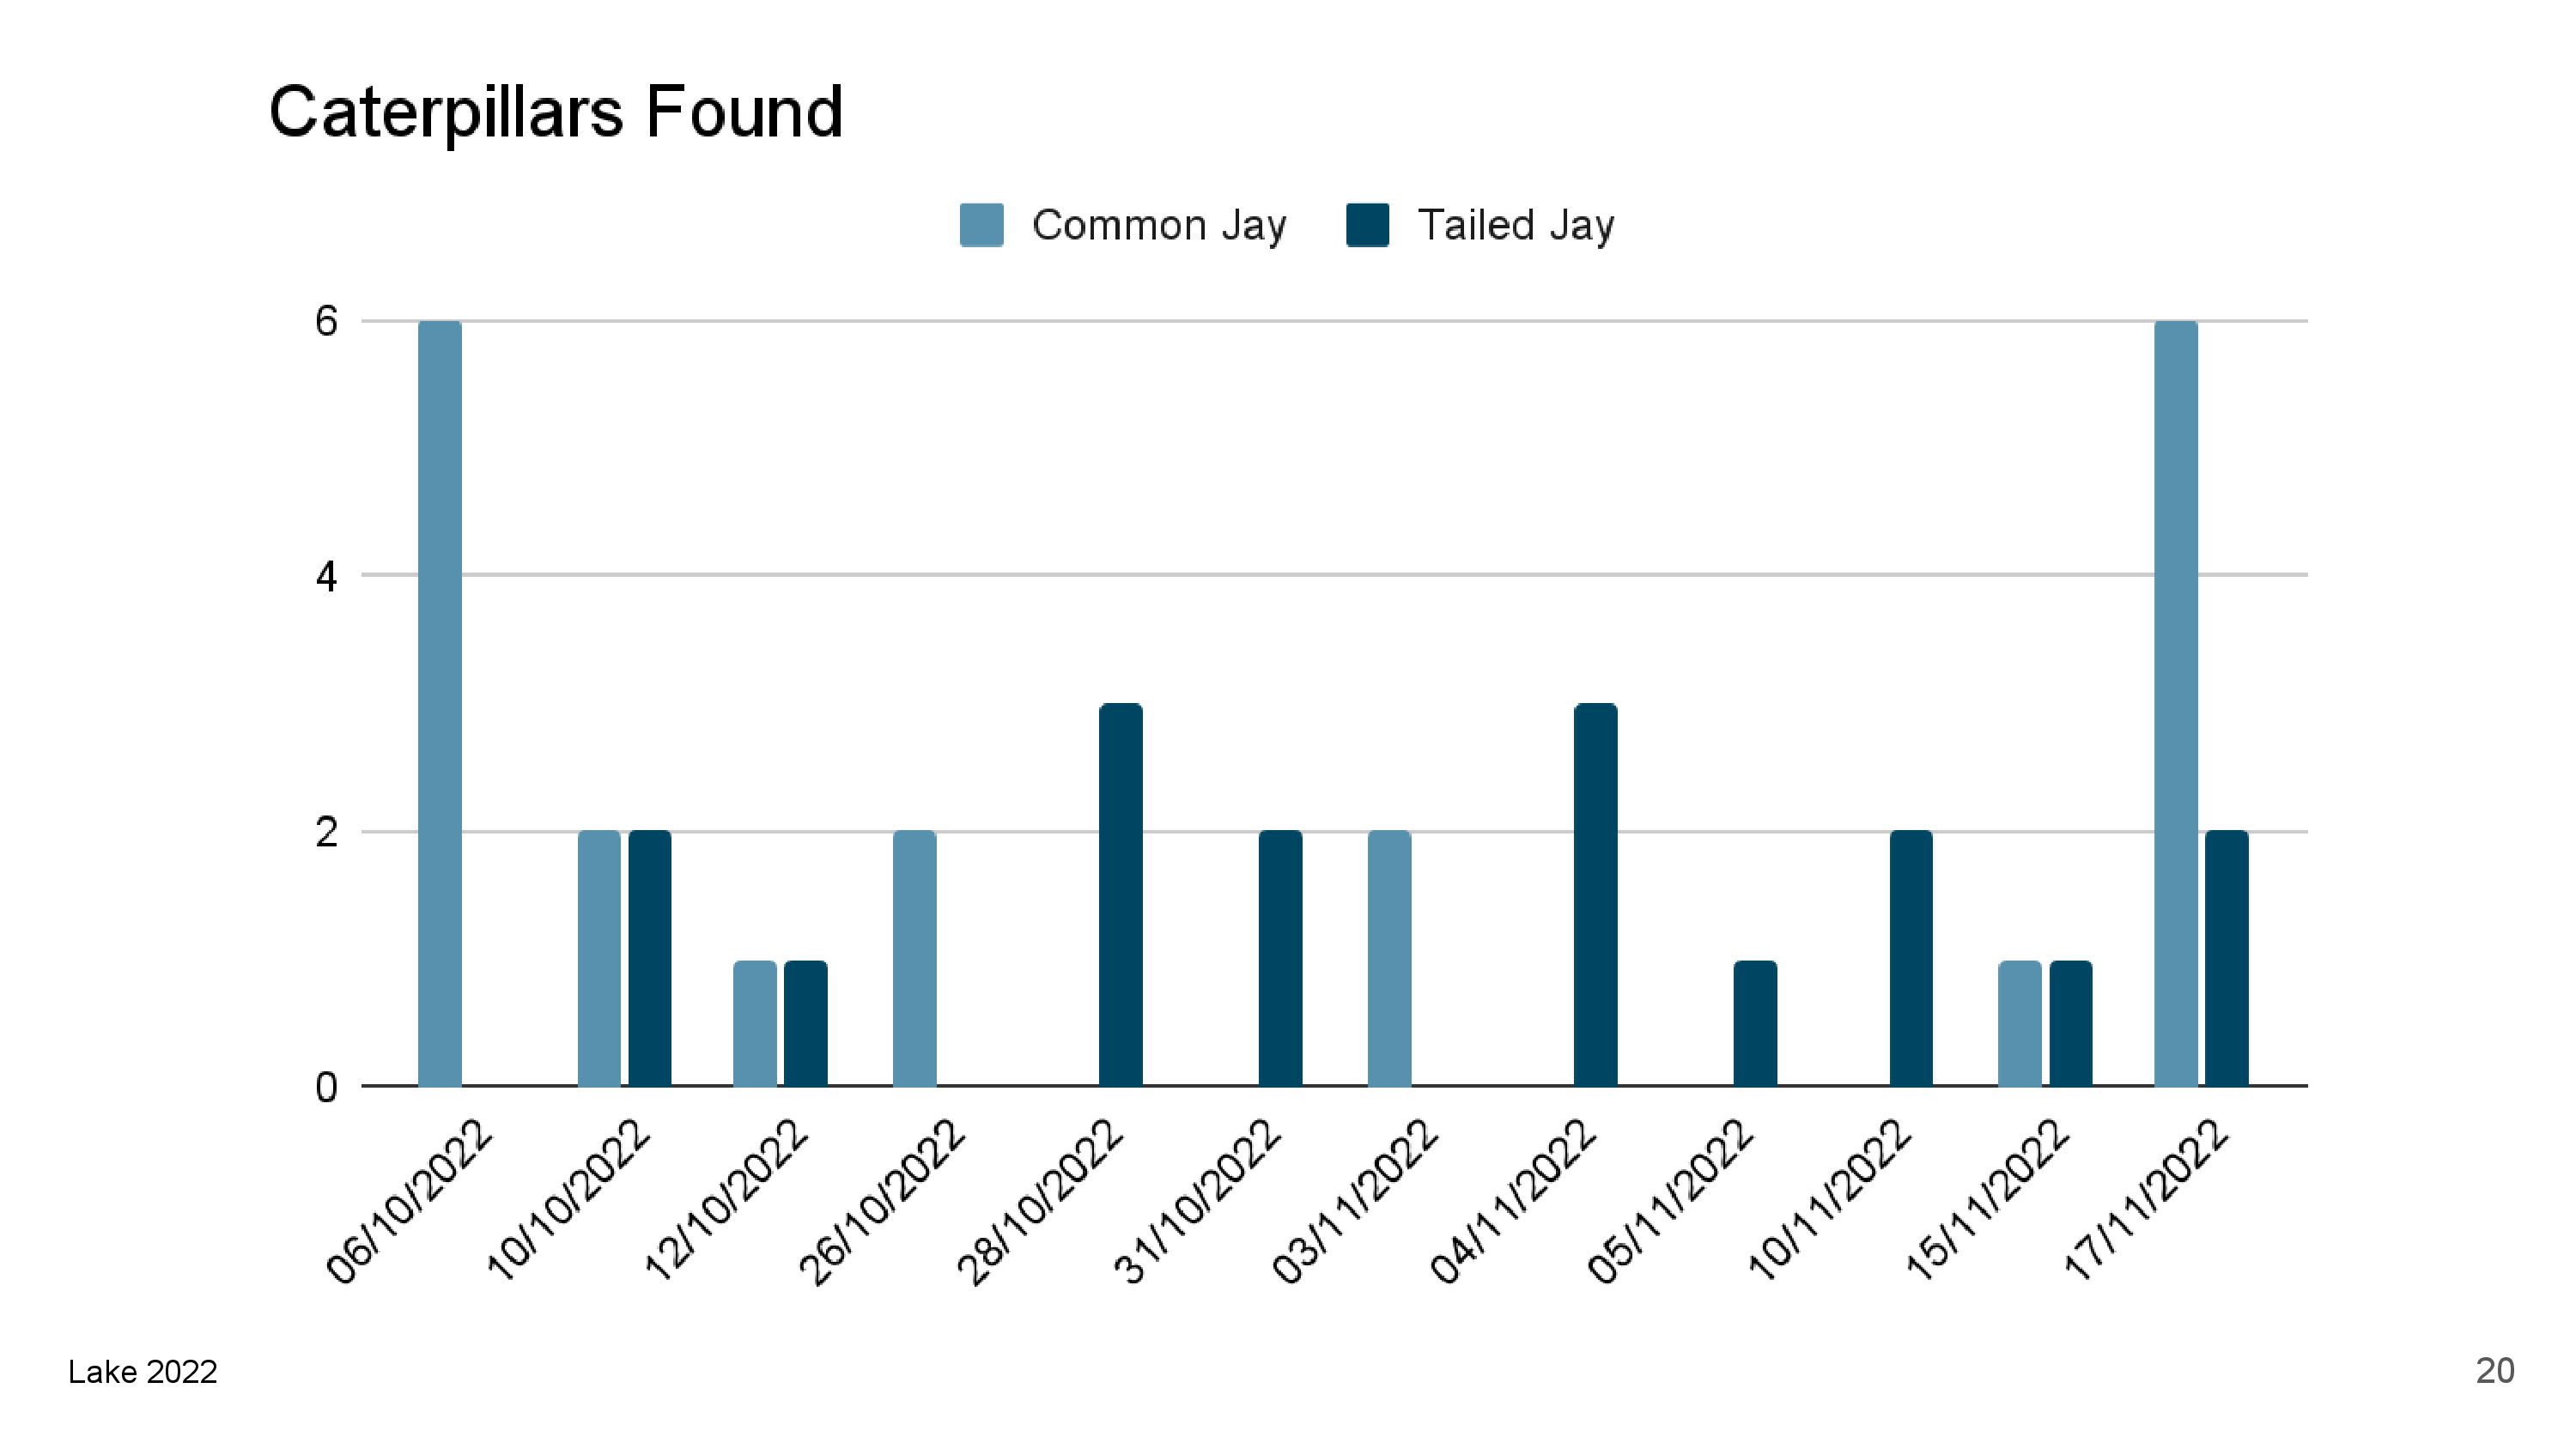Select the y-axis value label 6
This screenshot has height=1449, width=2576.
[326, 322]
